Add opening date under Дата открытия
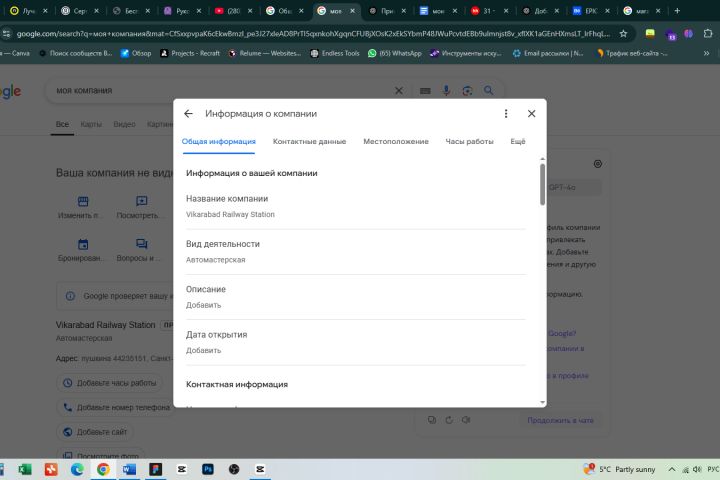Image resolution: width=720 pixels, height=480 pixels. (x=356, y=342)
